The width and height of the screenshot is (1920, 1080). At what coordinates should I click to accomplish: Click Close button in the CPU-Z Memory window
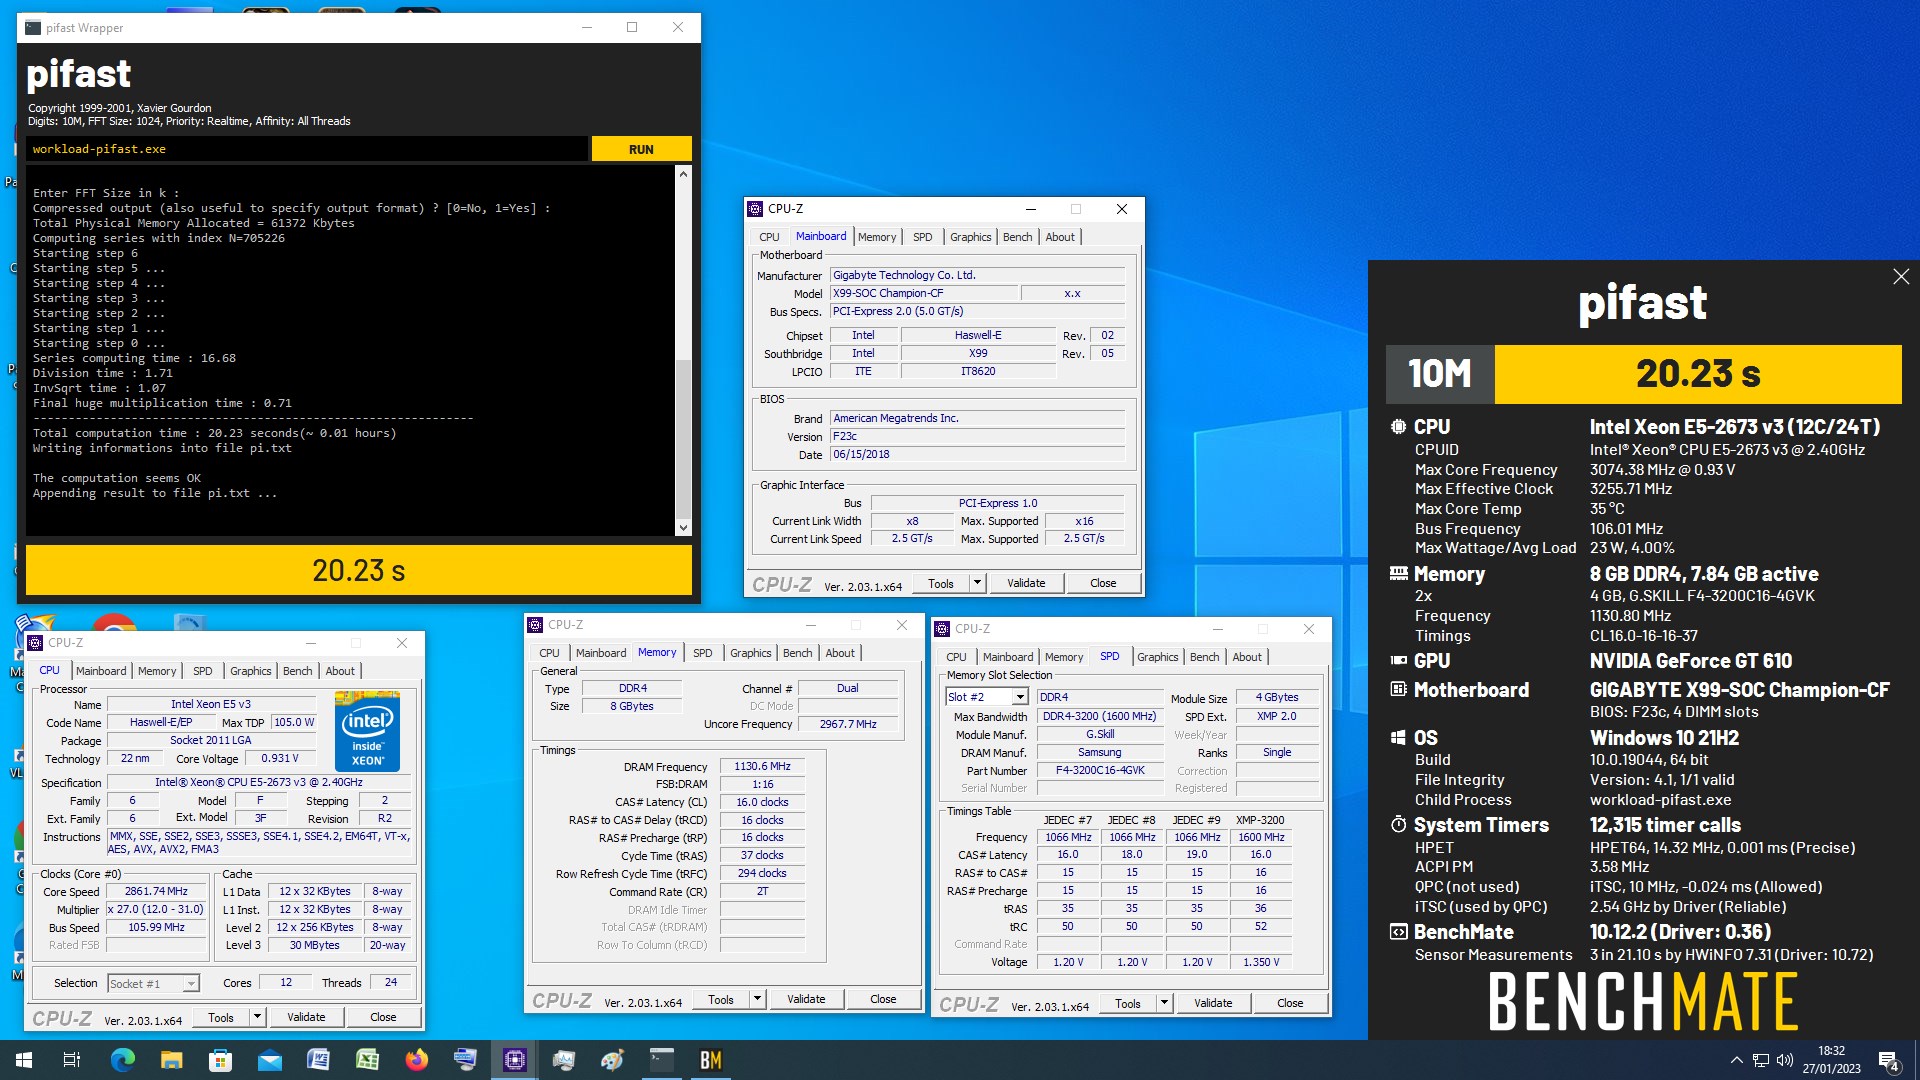tap(883, 999)
